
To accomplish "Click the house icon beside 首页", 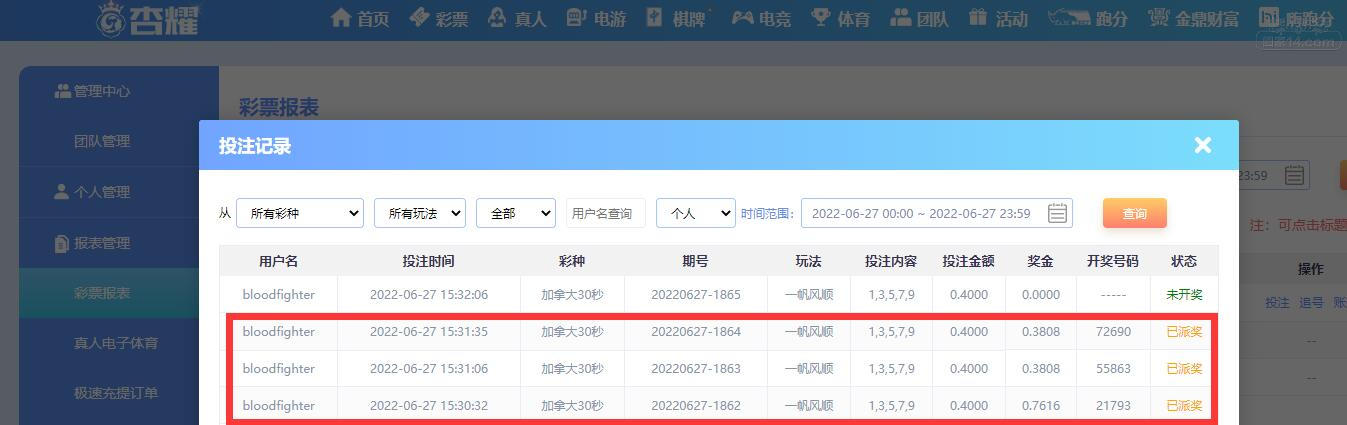I will point(341,17).
